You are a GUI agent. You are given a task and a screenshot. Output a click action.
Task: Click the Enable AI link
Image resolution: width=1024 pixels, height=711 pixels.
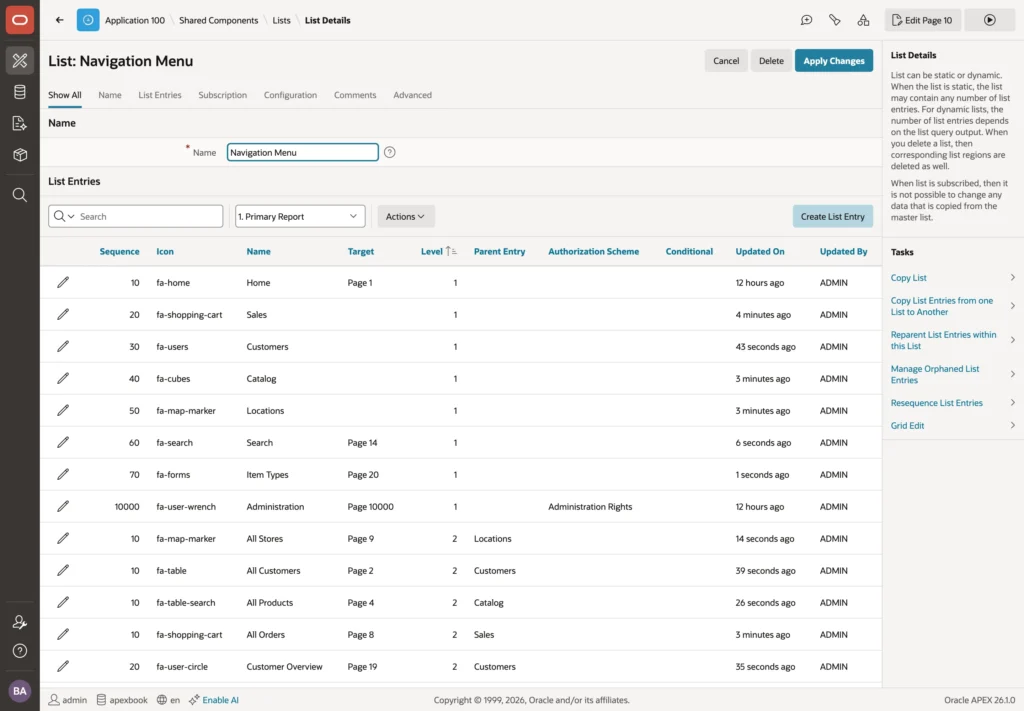[220, 700]
